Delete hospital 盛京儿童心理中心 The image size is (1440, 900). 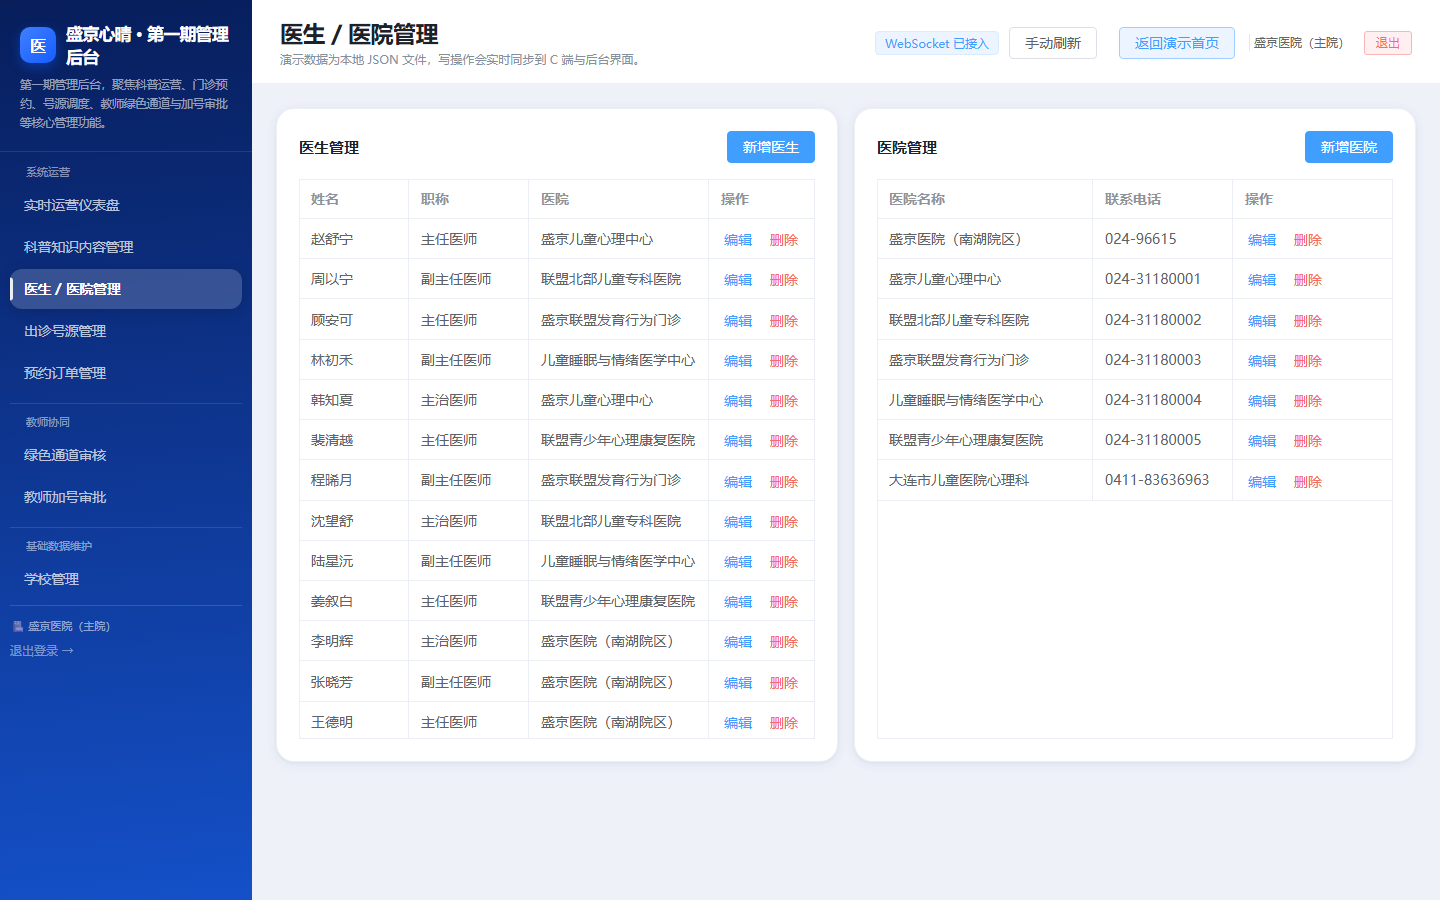coord(1308,280)
